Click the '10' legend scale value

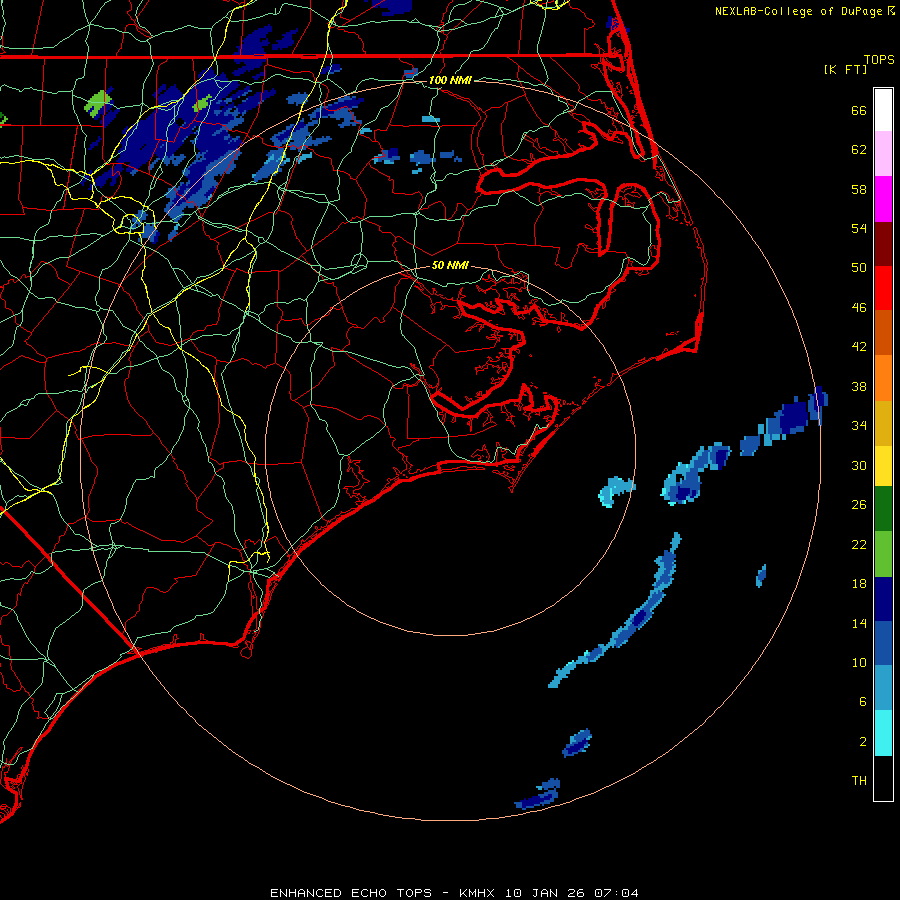click(x=859, y=662)
